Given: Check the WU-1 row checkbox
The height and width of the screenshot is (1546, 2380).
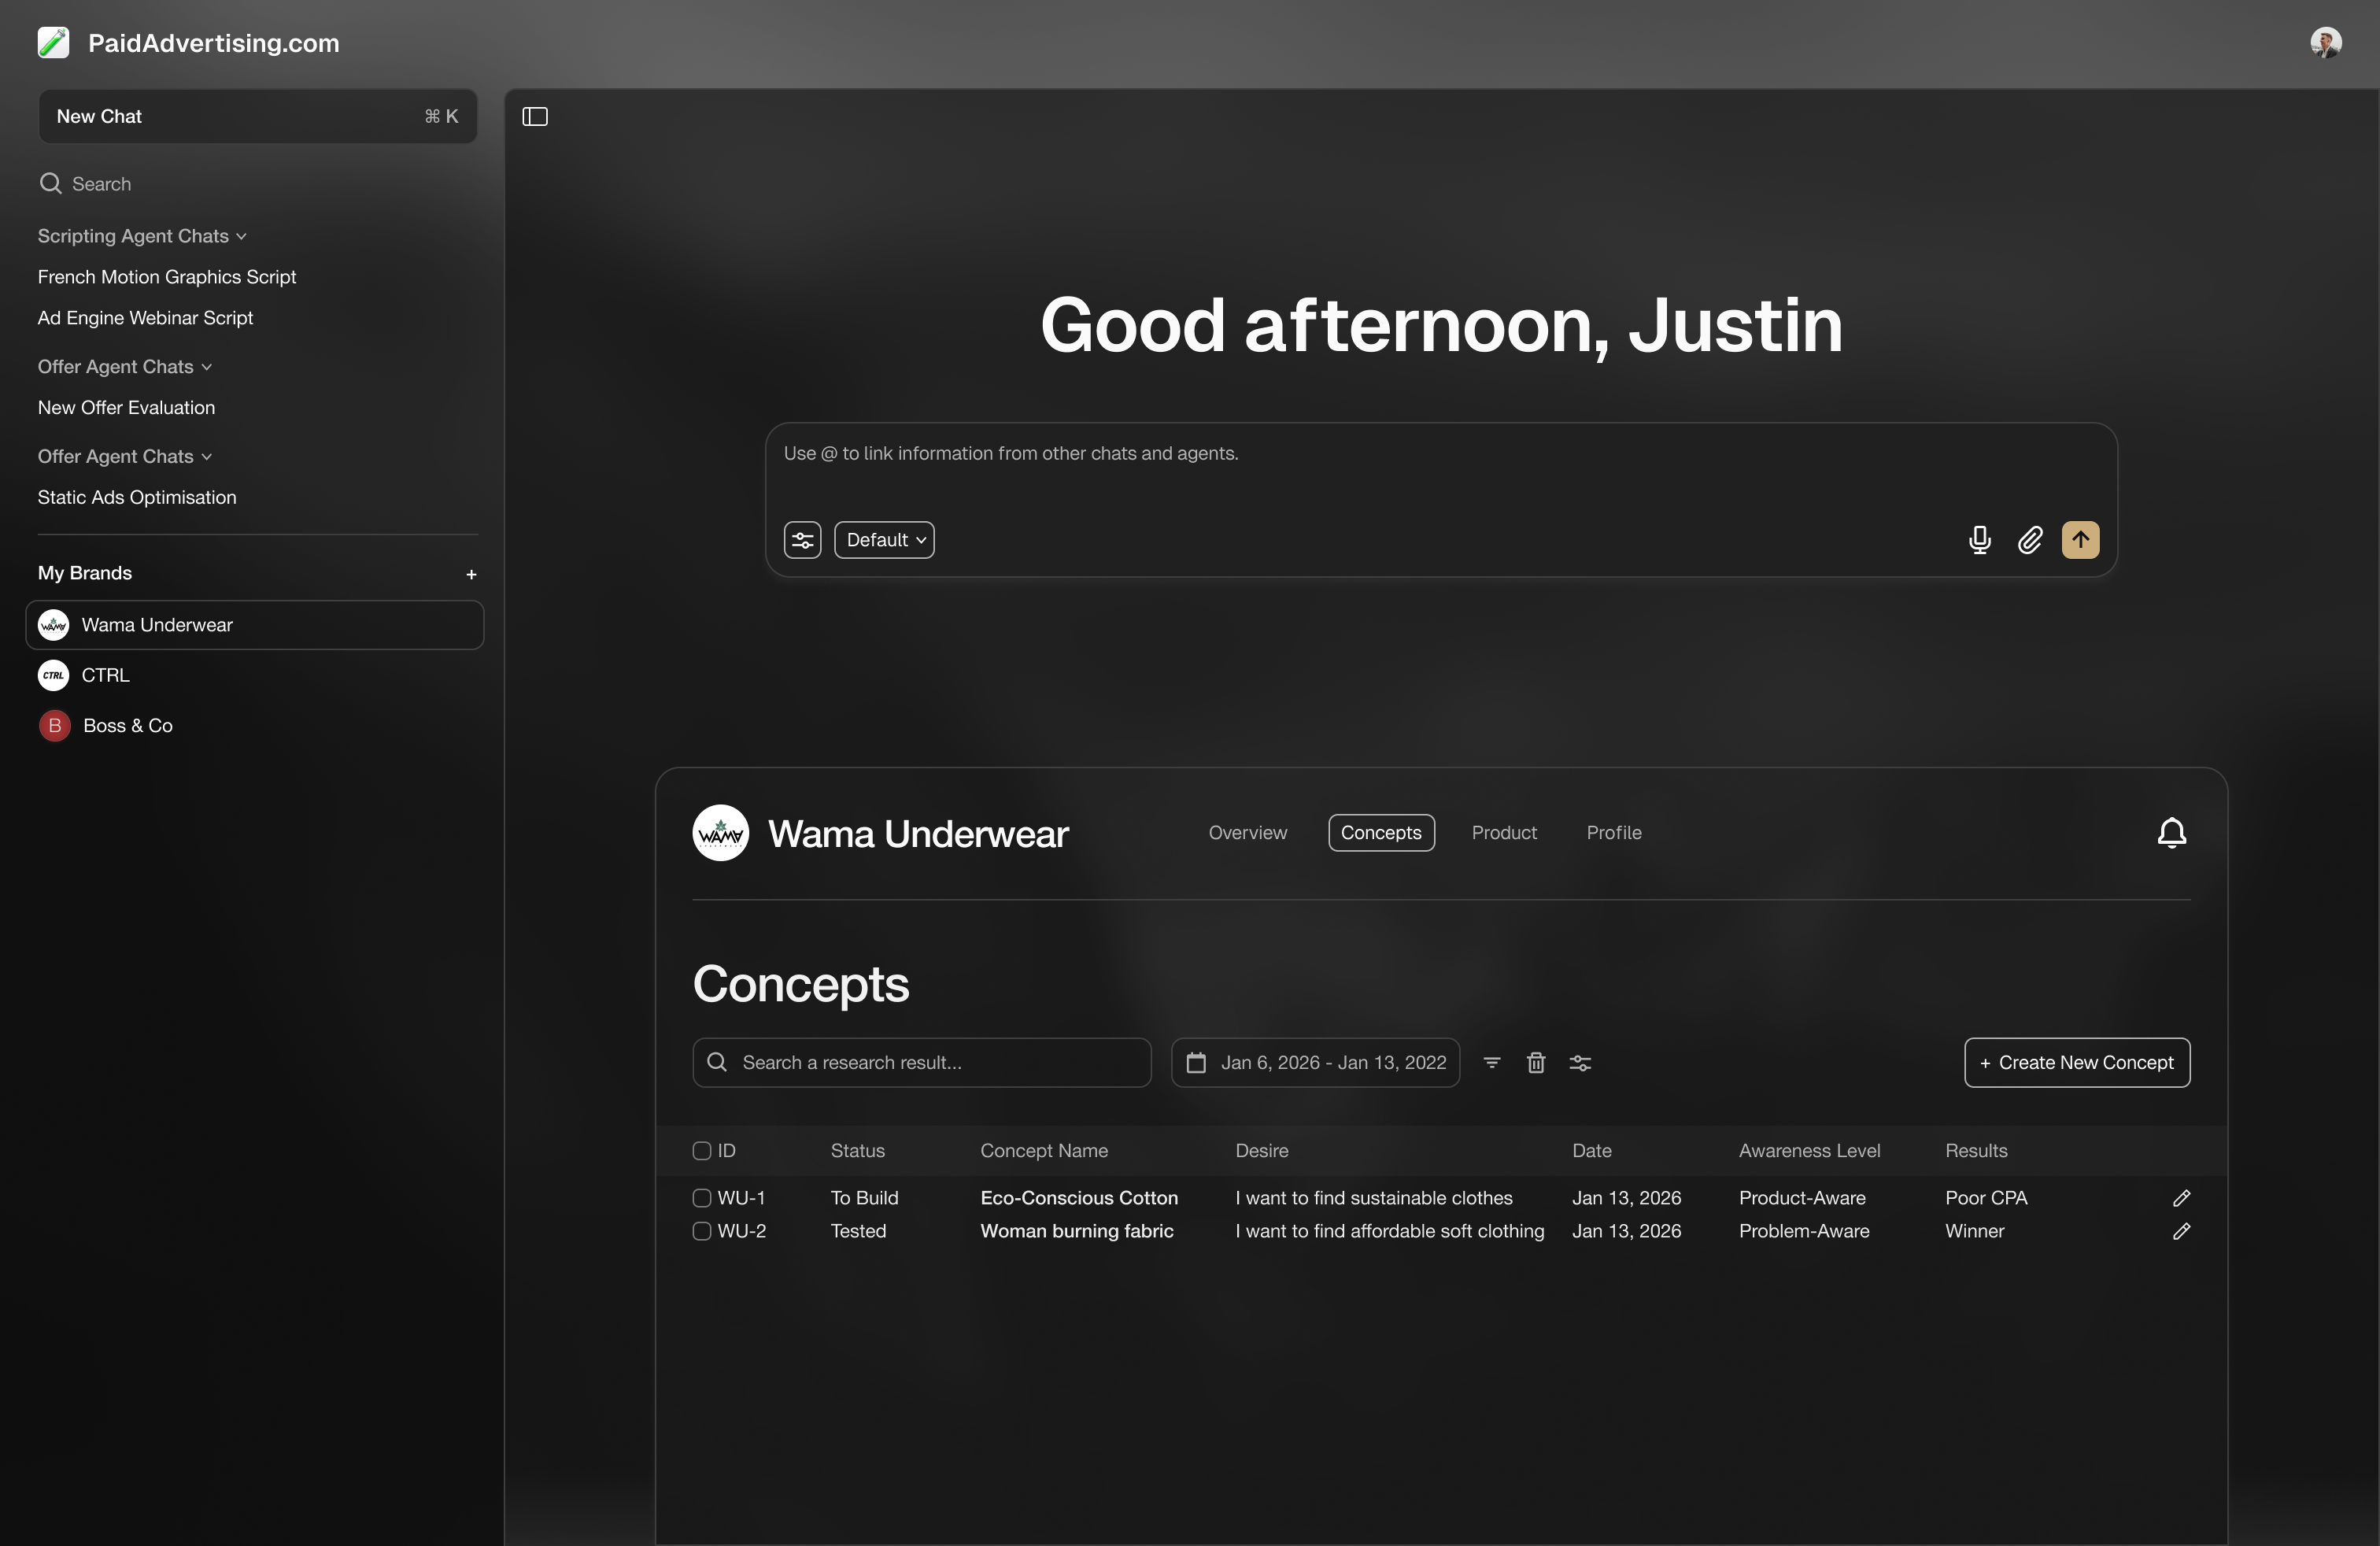Looking at the screenshot, I should coord(702,1198).
